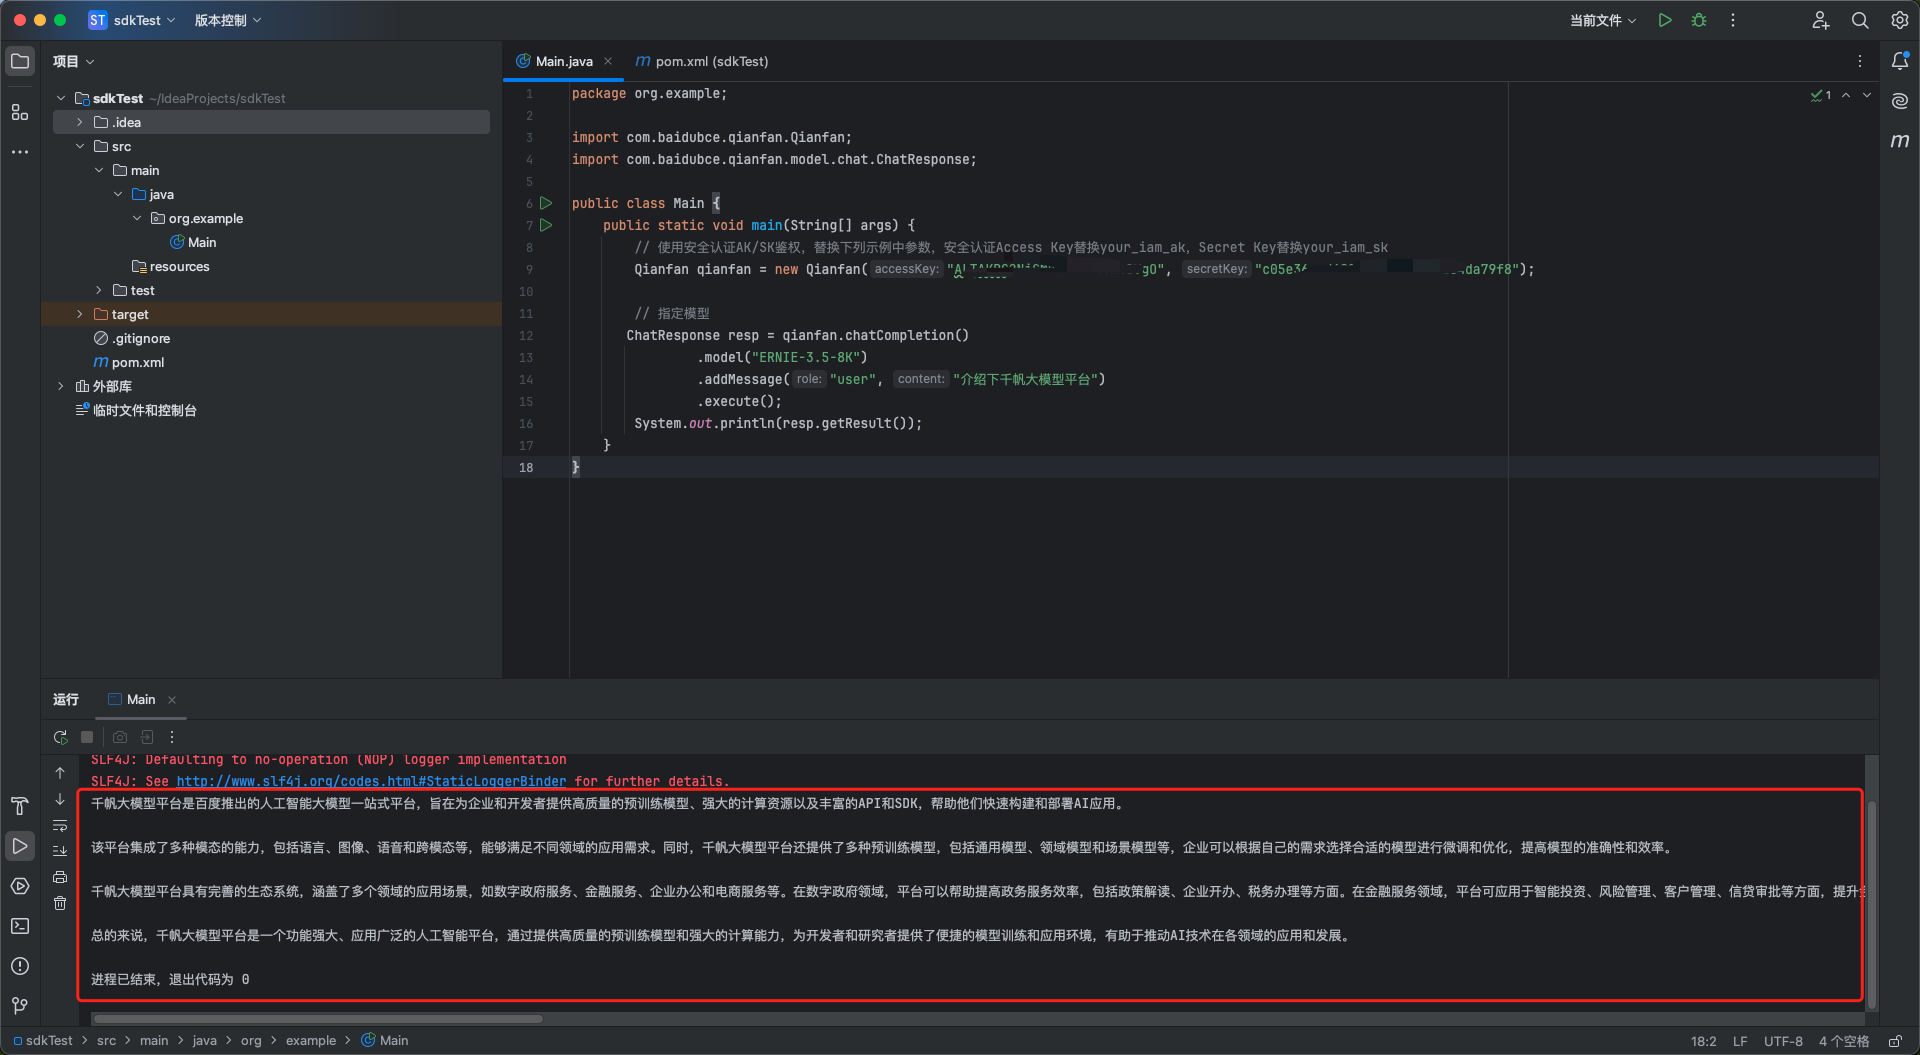
Task: Click the run gutter icon beside class Main
Action: [546, 203]
